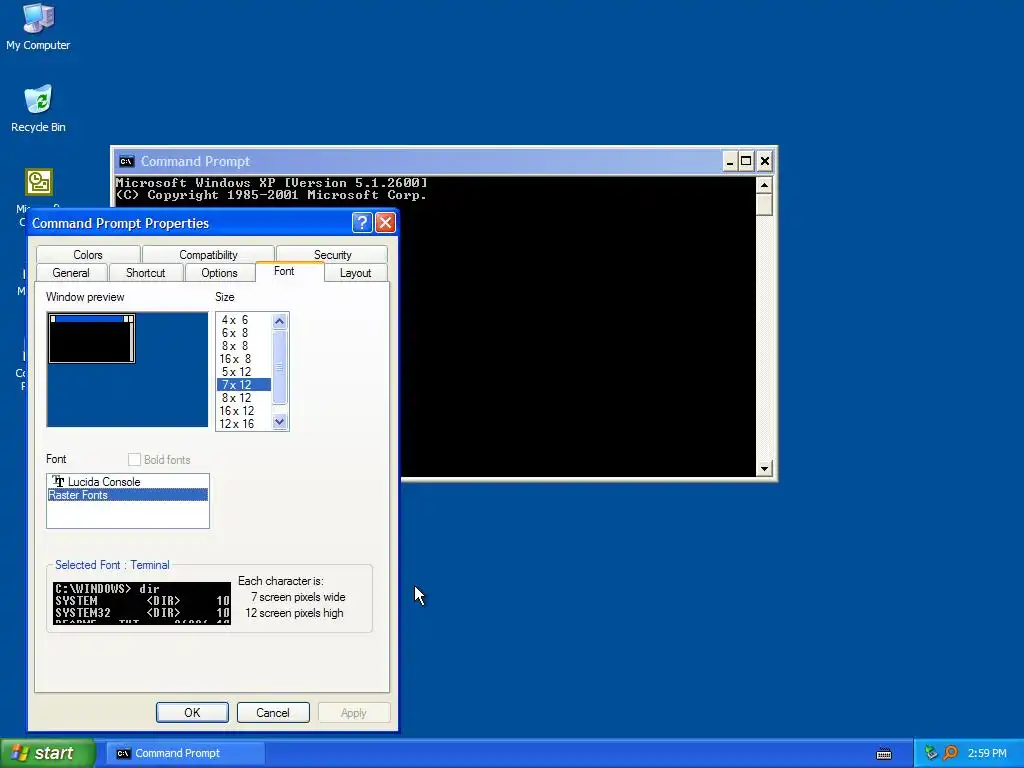
Task: Choose font size 12 x 16
Action: click(x=244, y=424)
